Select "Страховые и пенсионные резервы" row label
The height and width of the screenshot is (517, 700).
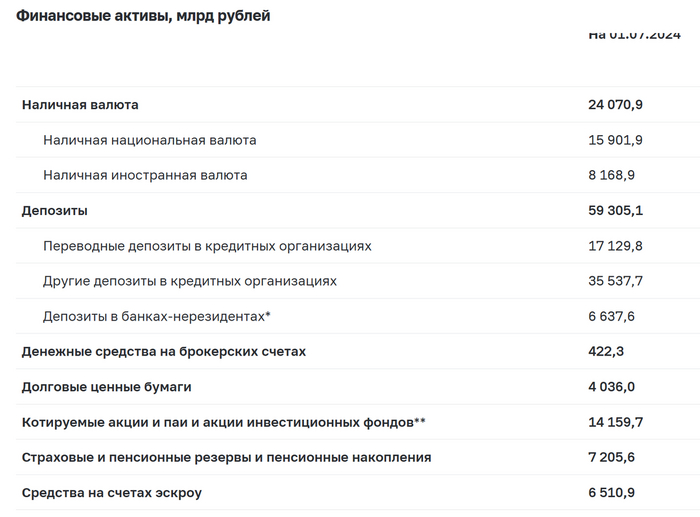[x=226, y=457]
